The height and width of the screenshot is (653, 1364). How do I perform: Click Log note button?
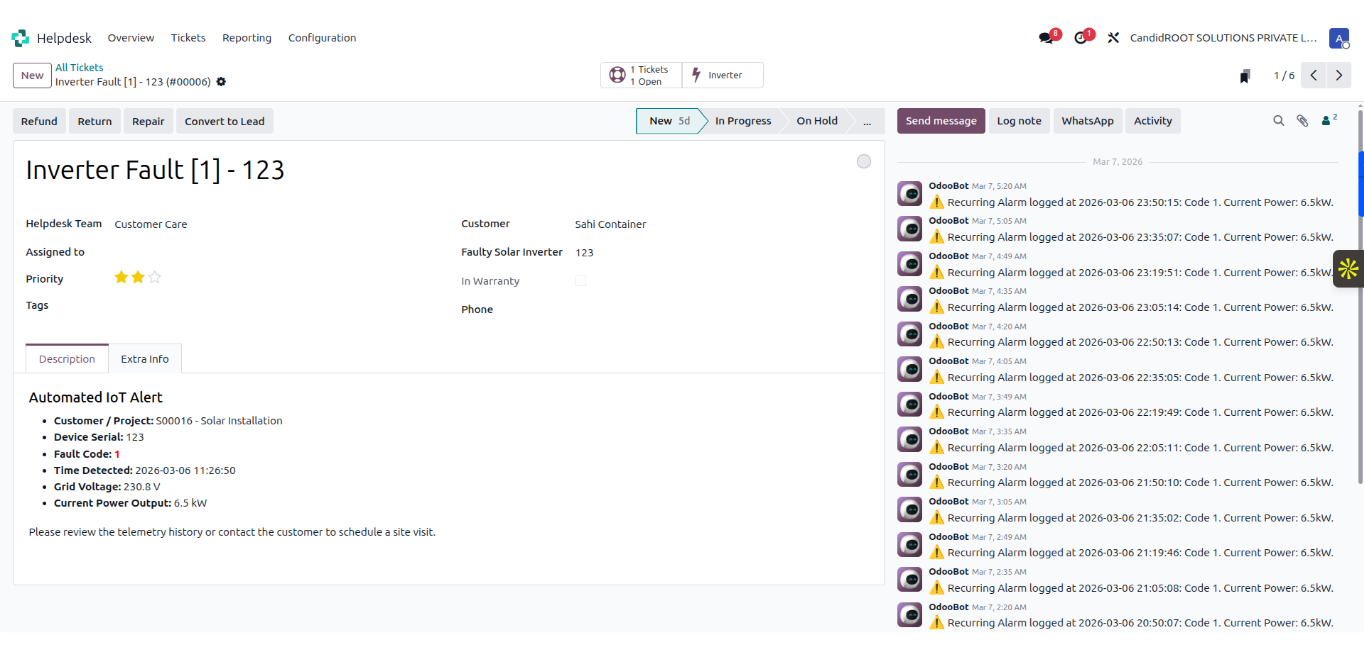1019,121
